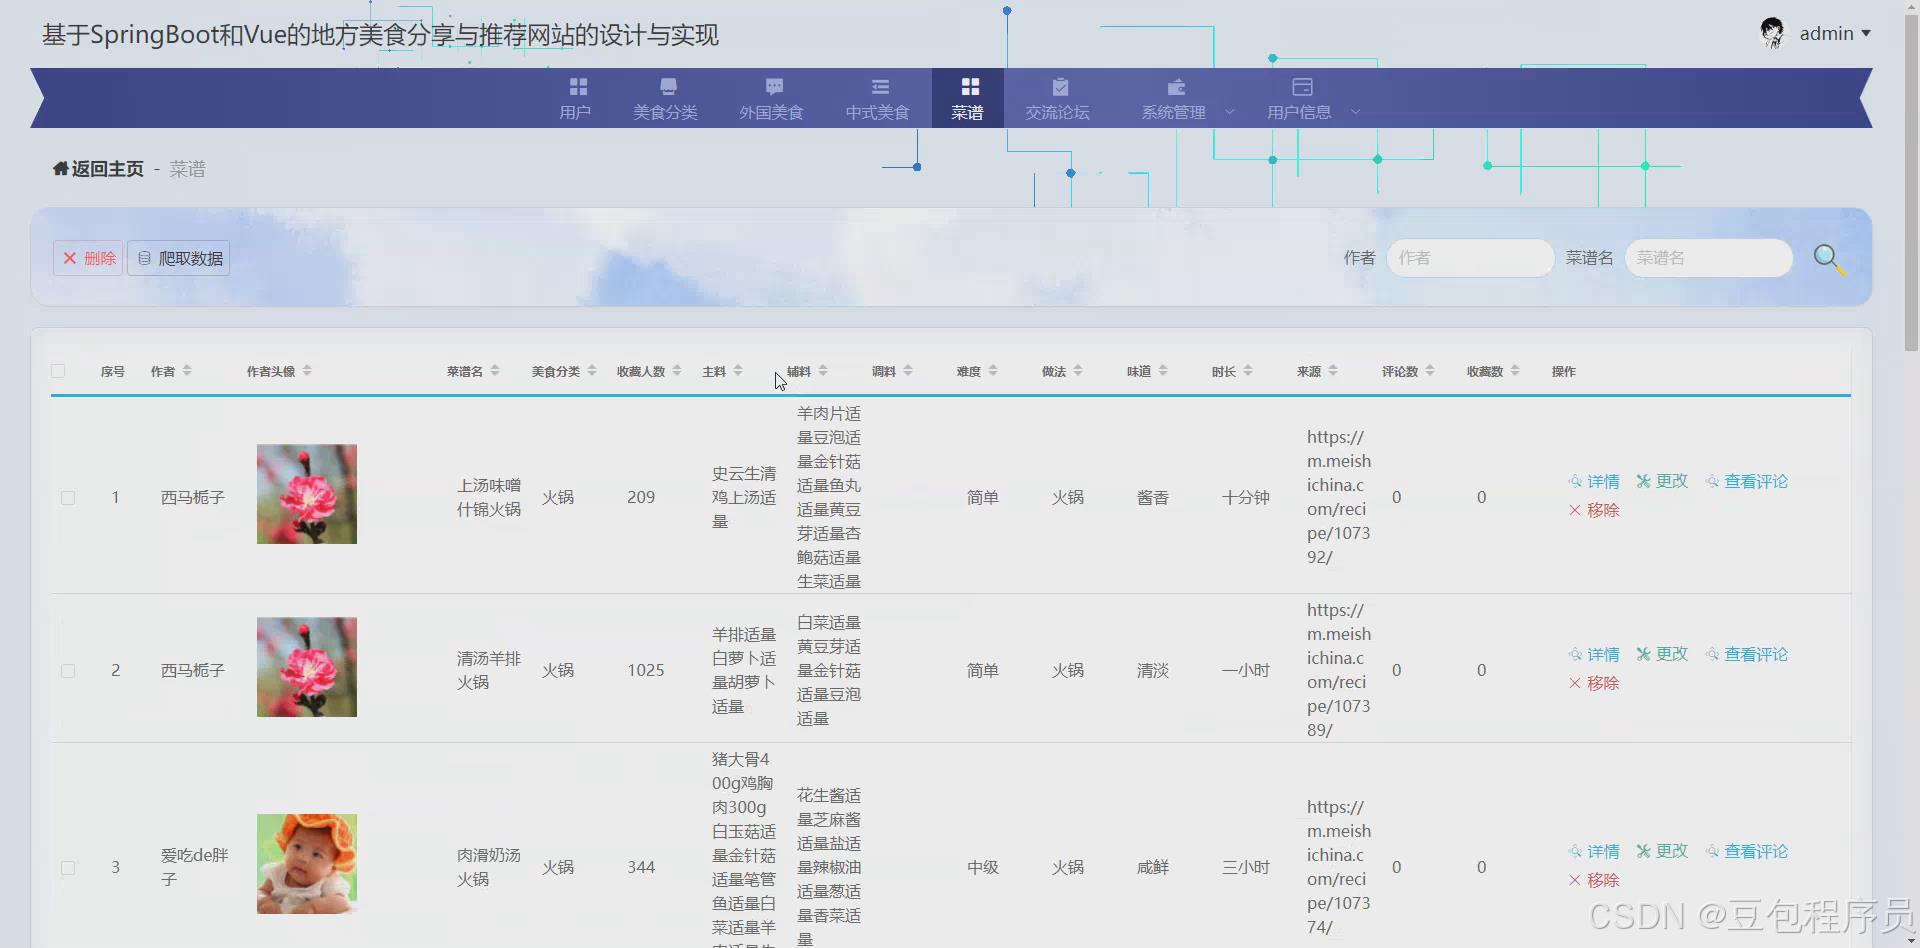Open source URL ending 10737​4/
Viewport: 1920px width, 948px height.
(x=1339, y=867)
